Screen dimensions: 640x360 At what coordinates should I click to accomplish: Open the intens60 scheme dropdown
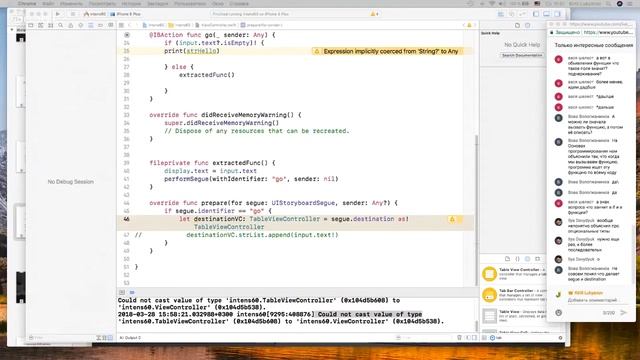(x=95, y=14)
